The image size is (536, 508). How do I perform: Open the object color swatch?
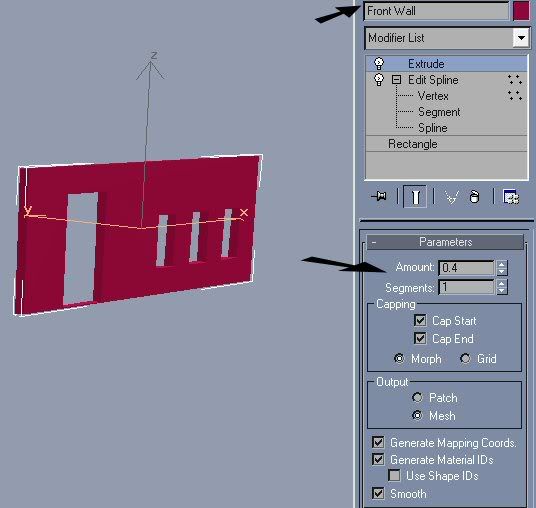[x=521, y=11]
